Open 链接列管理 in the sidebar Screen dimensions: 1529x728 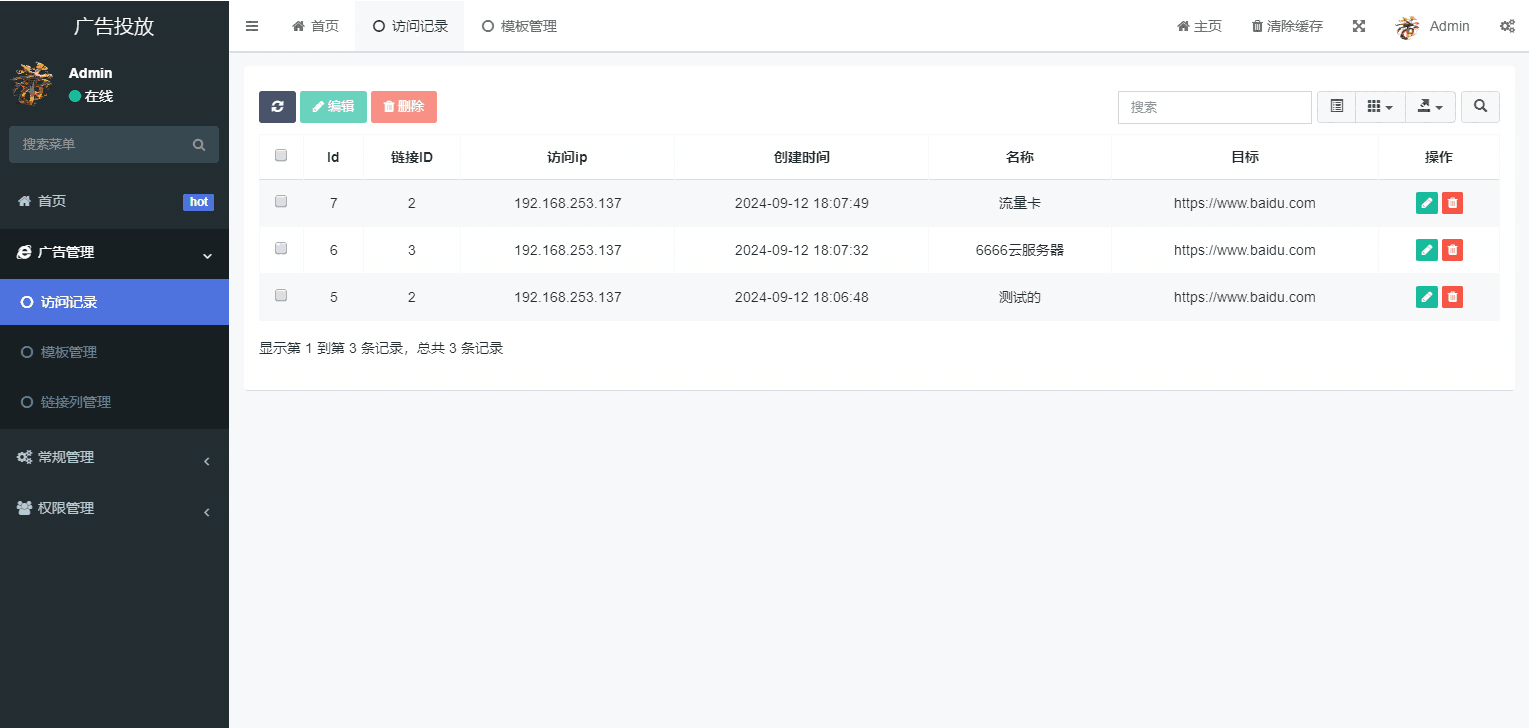click(114, 402)
